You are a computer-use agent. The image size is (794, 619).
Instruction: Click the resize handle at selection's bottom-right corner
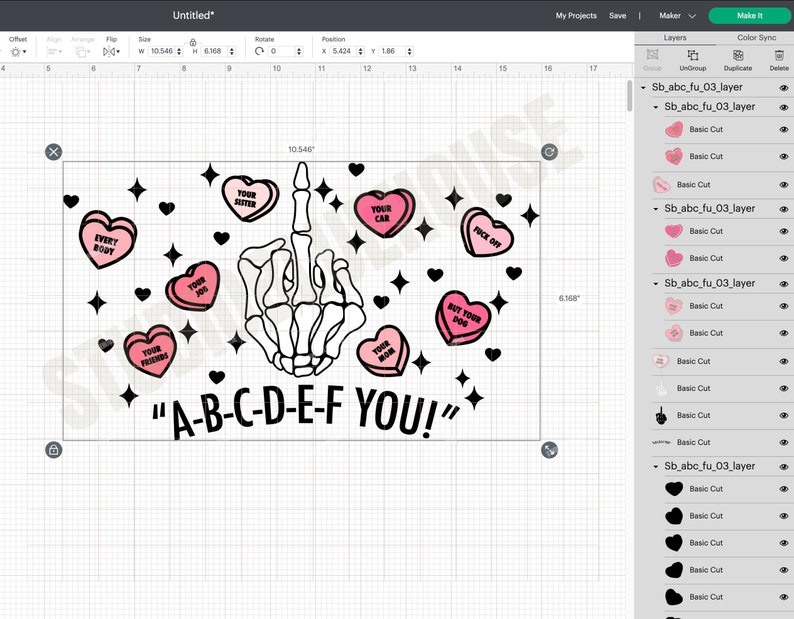(549, 450)
